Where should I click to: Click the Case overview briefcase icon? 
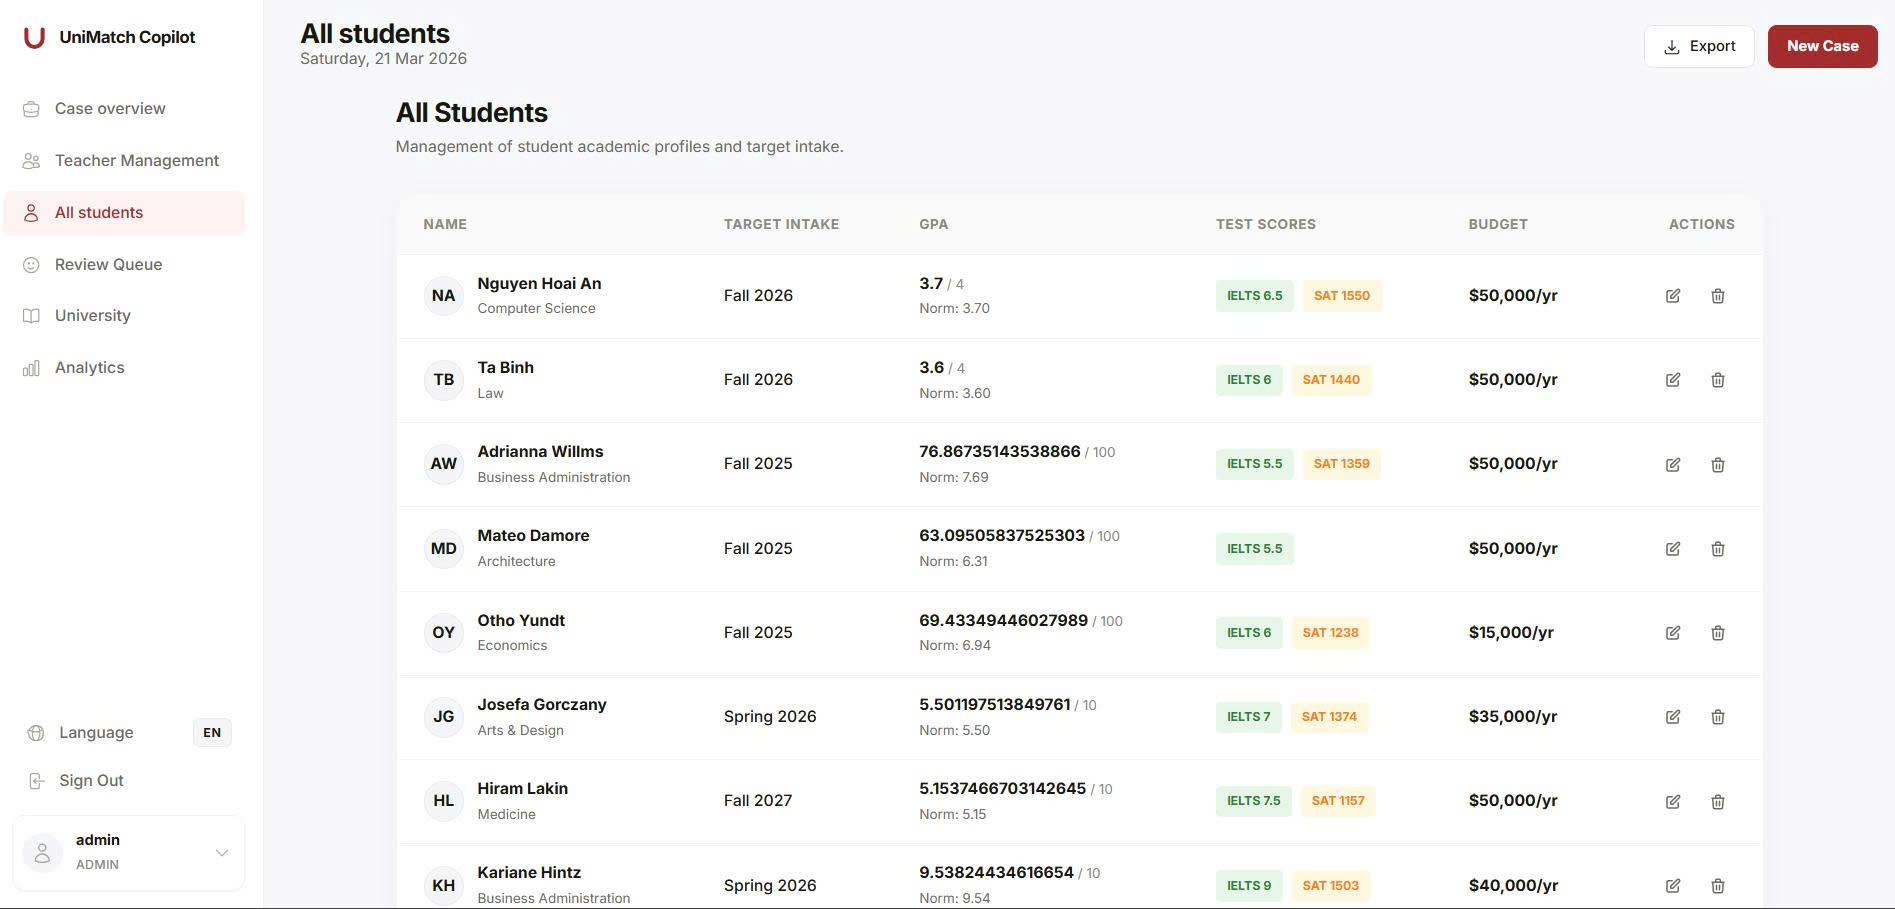tap(31, 109)
